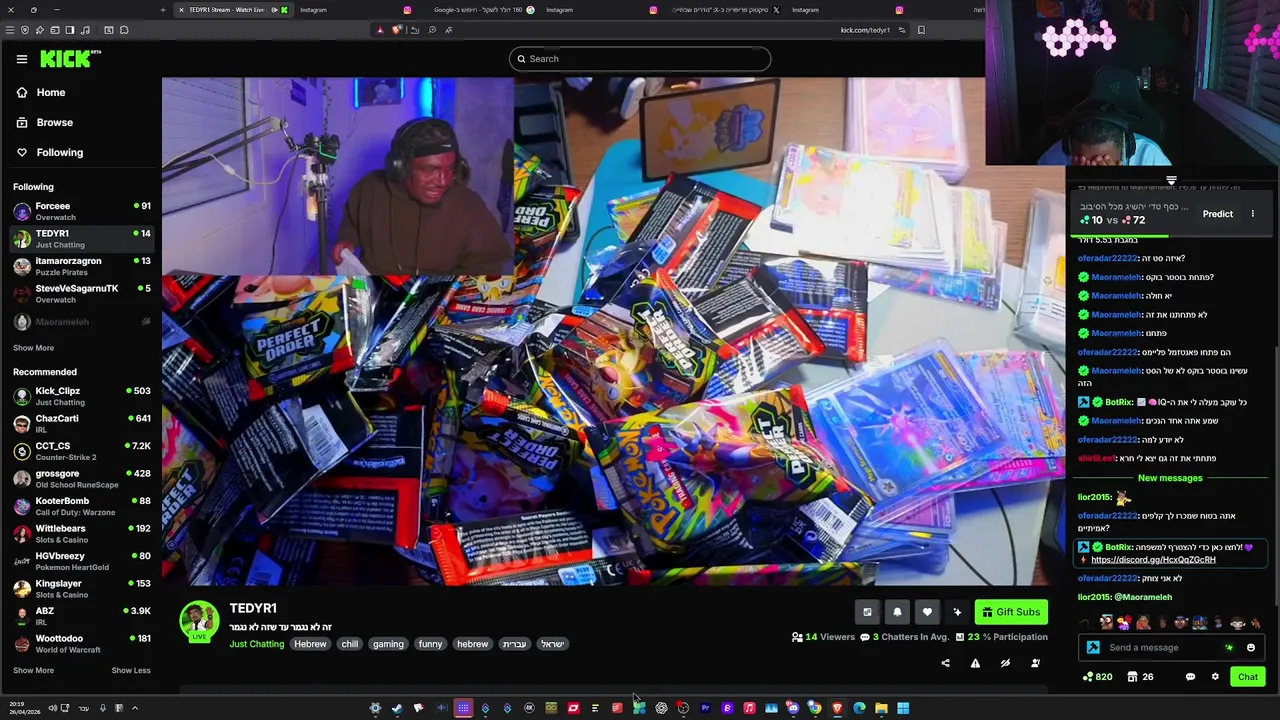Viewport: 1280px width, 720px height.
Task: Select the Hebrew tag
Action: click(310, 644)
